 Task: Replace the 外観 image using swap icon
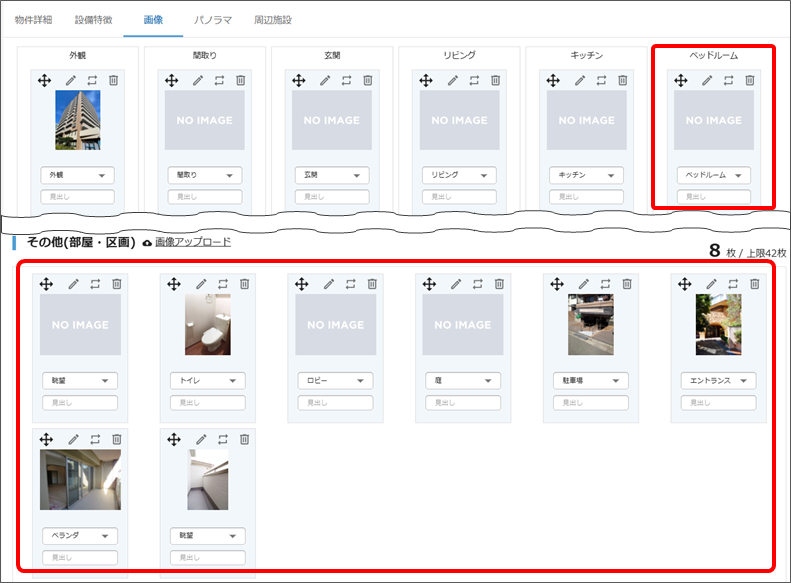[x=92, y=80]
